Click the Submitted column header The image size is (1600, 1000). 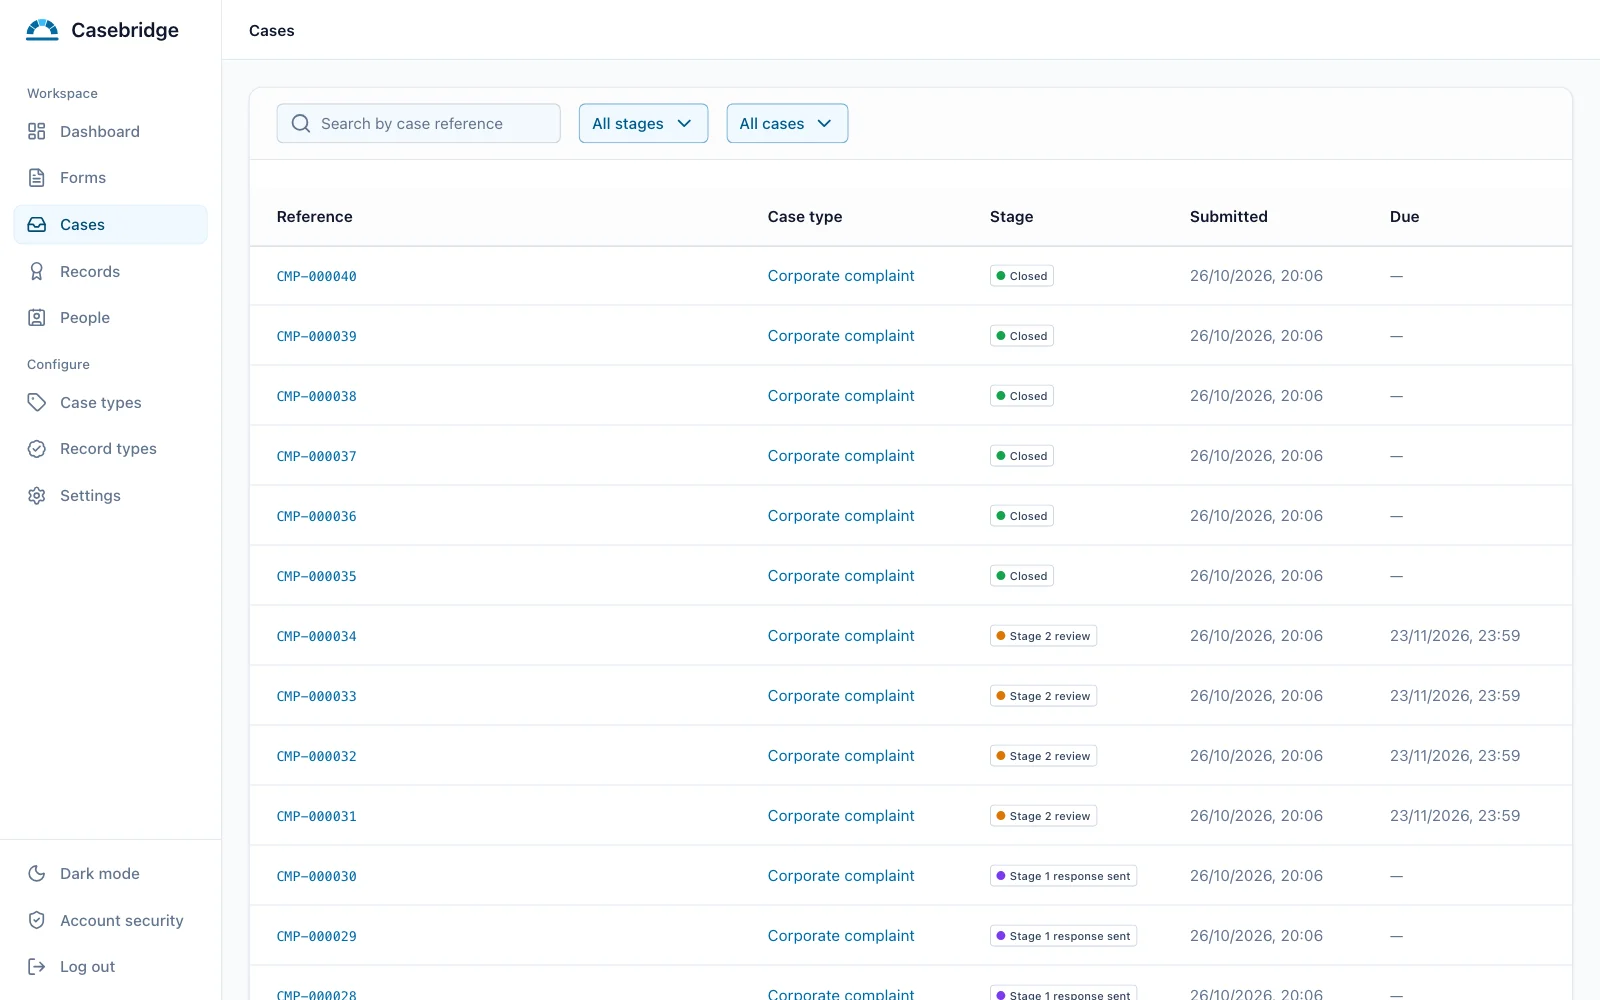(1229, 216)
